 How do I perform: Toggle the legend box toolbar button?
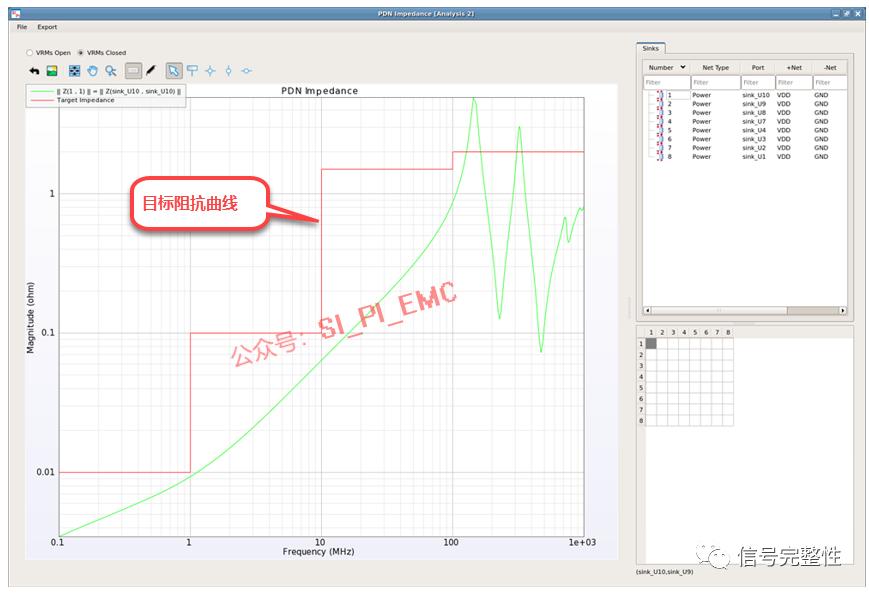tap(133, 71)
